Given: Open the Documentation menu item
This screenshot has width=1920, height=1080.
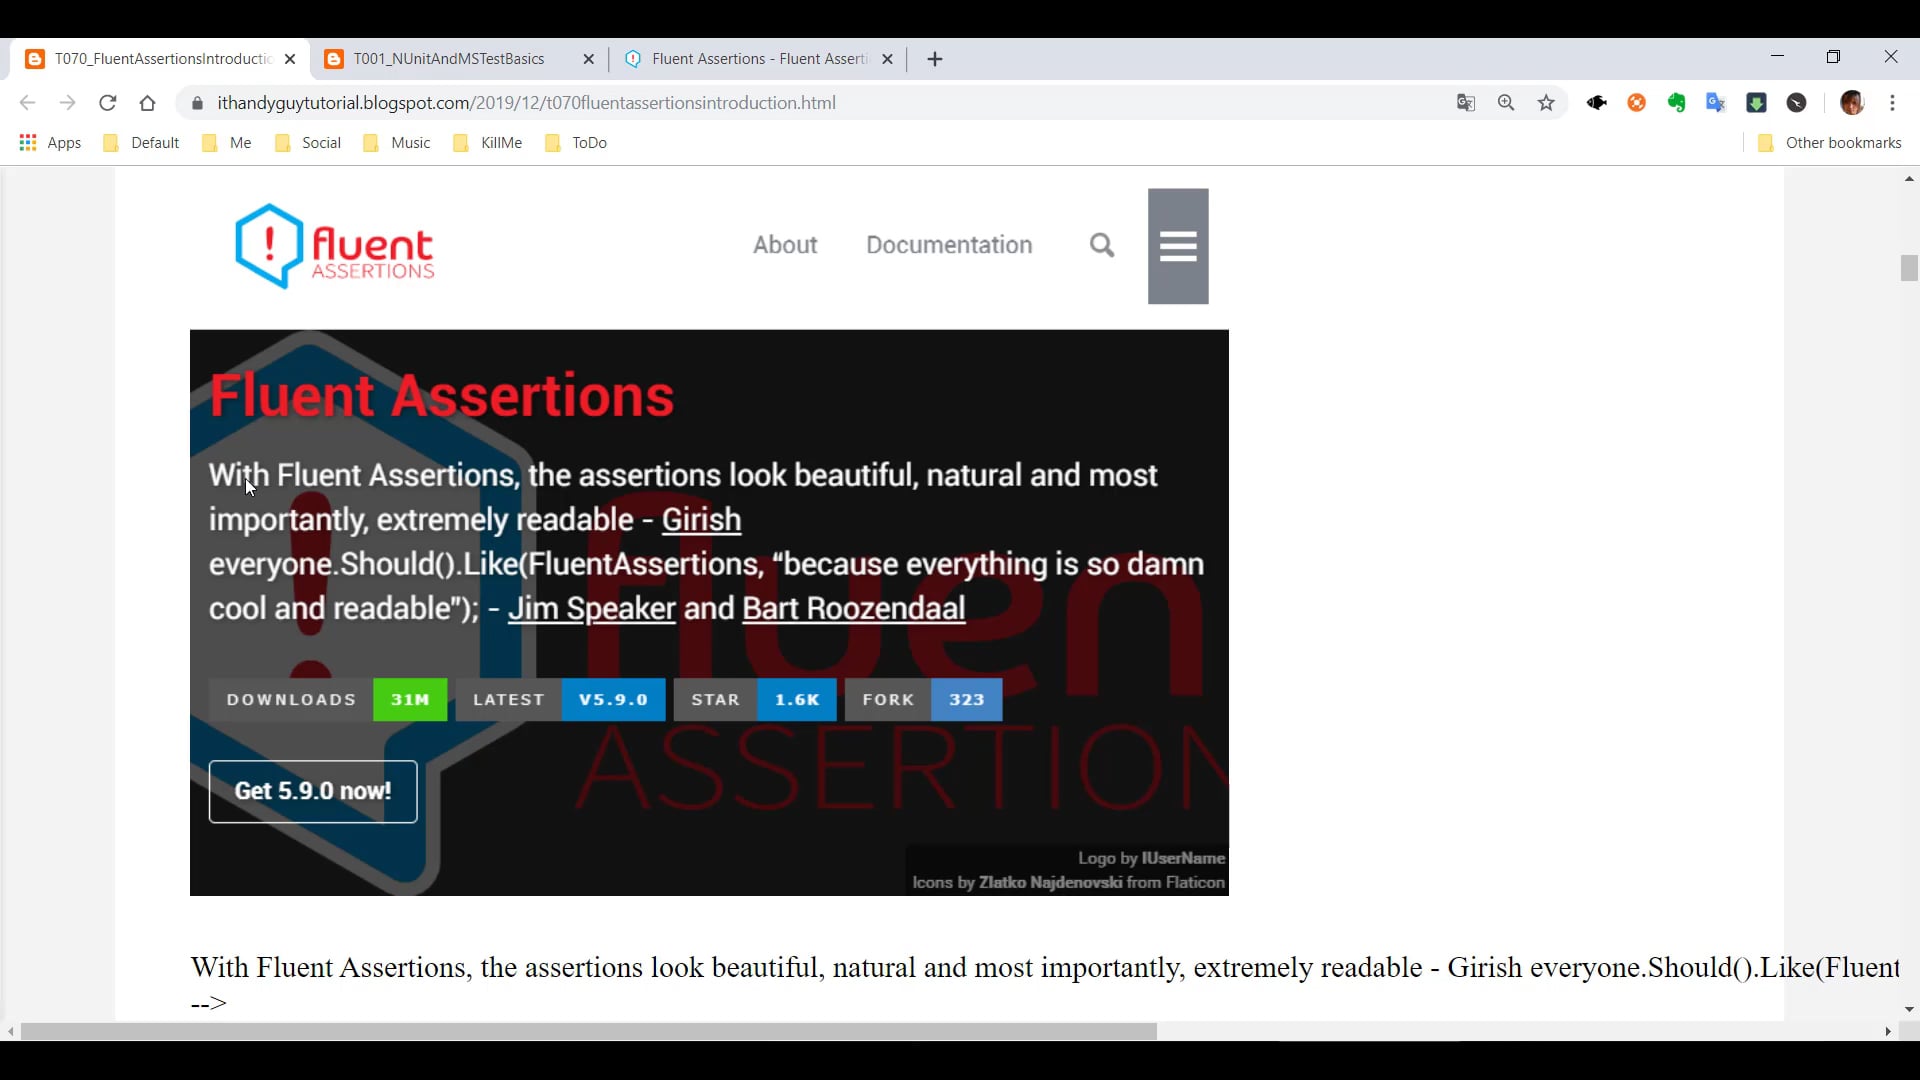Looking at the screenshot, I should tap(948, 245).
